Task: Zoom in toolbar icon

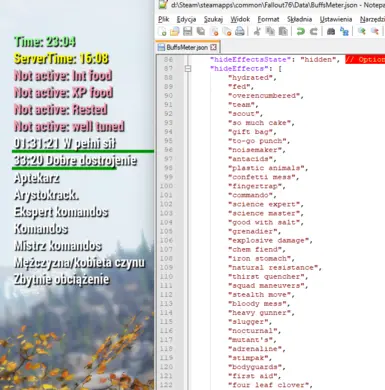Action: coord(361,32)
